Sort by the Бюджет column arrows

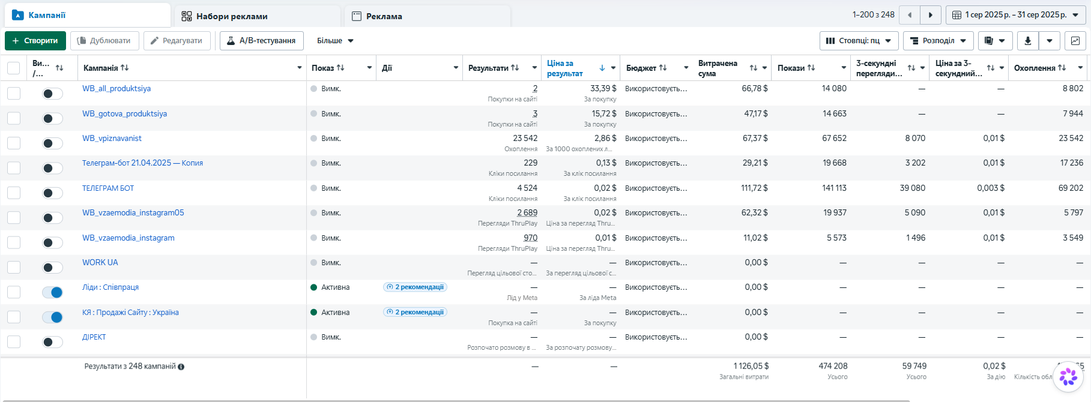coord(663,67)
